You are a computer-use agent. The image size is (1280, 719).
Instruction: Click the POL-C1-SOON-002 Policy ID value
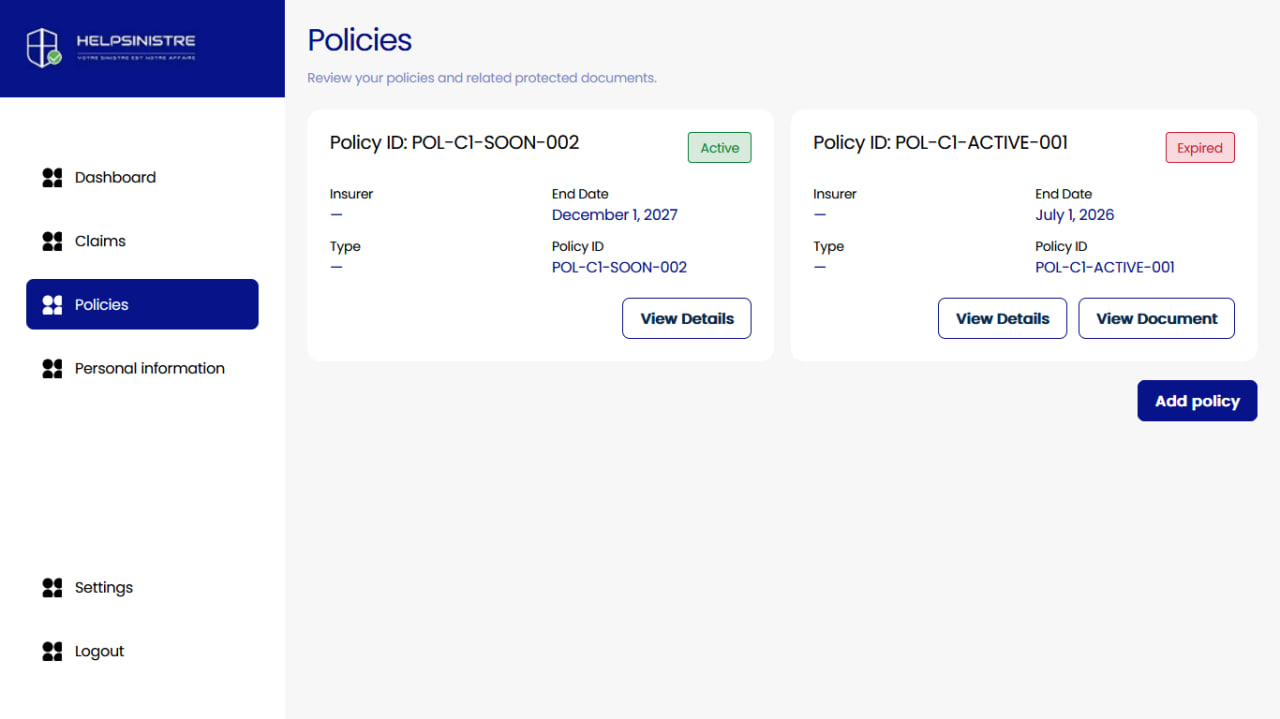pyautogui.click(x=619, y=267)
